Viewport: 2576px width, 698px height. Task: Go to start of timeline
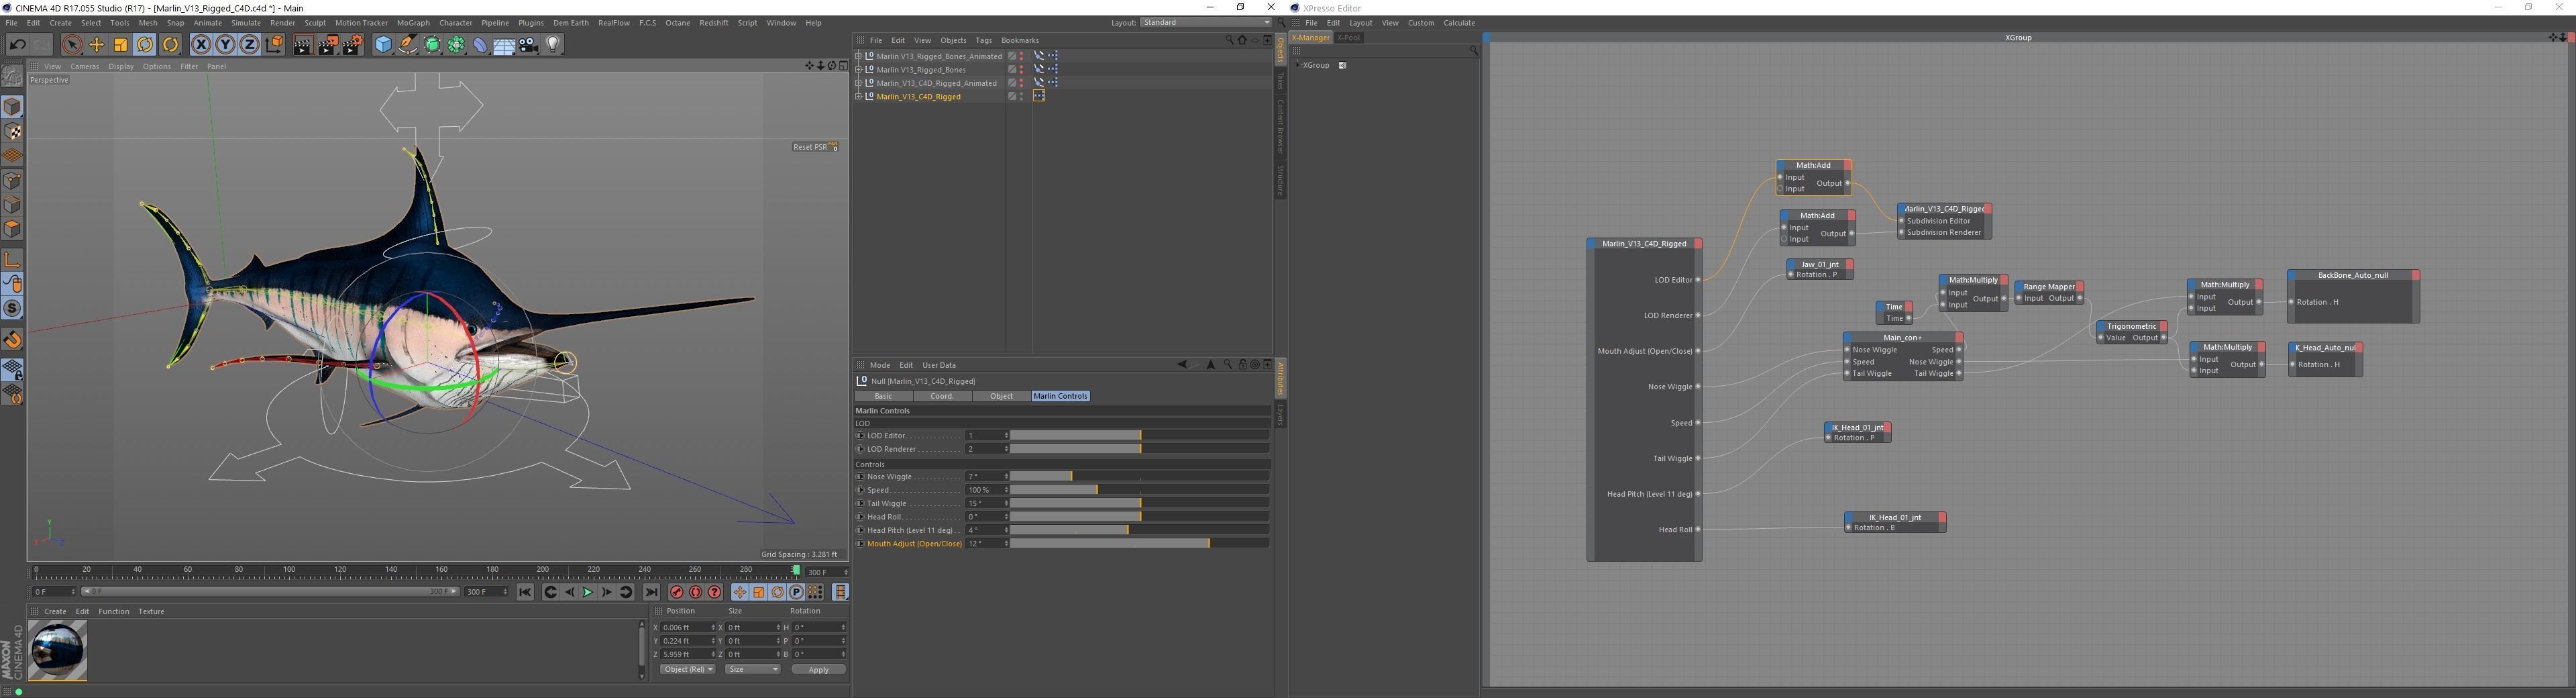pos(525,592)
